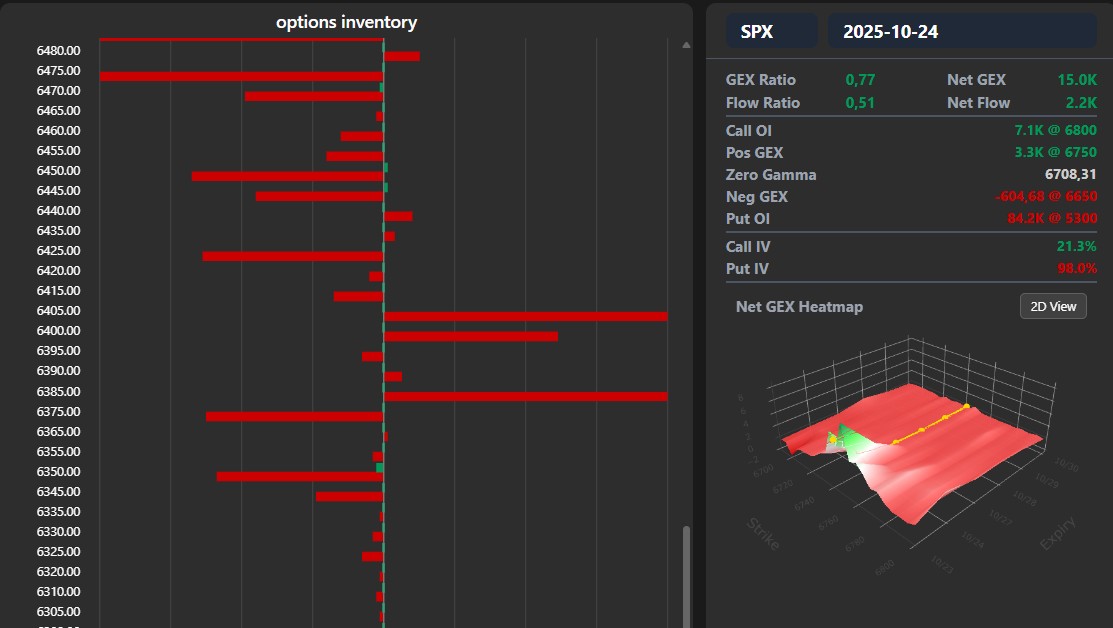The height and width of the screenshot is (628, 1113).
Task: Click the options inventory scrollbar thumb
Action: point(686,575)
